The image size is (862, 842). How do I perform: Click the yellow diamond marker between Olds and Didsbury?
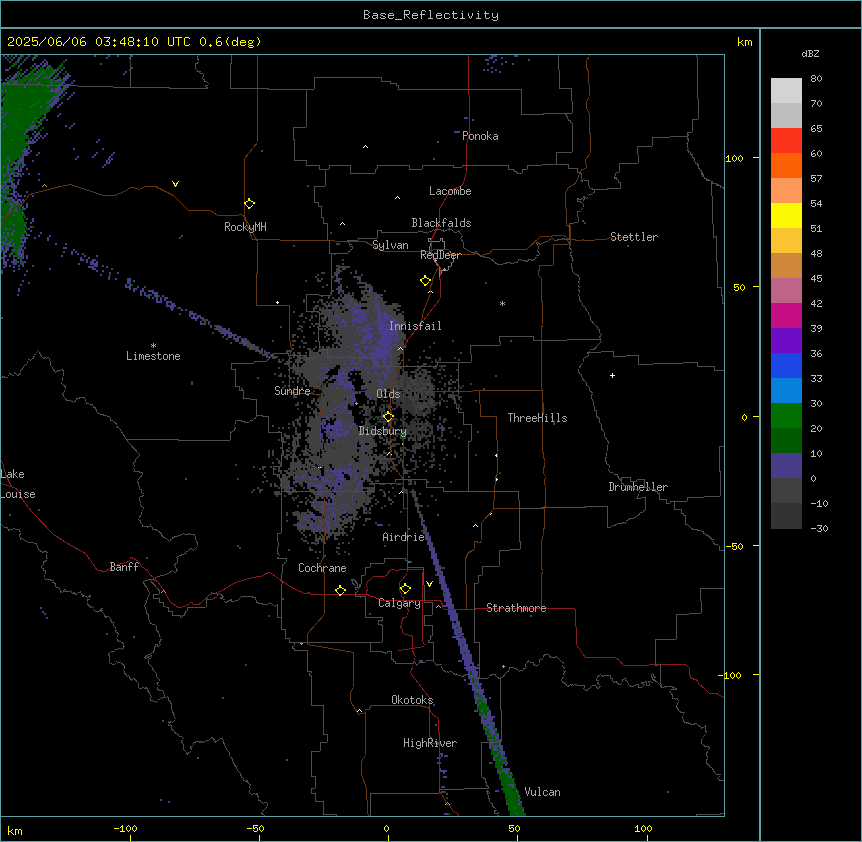389,417
